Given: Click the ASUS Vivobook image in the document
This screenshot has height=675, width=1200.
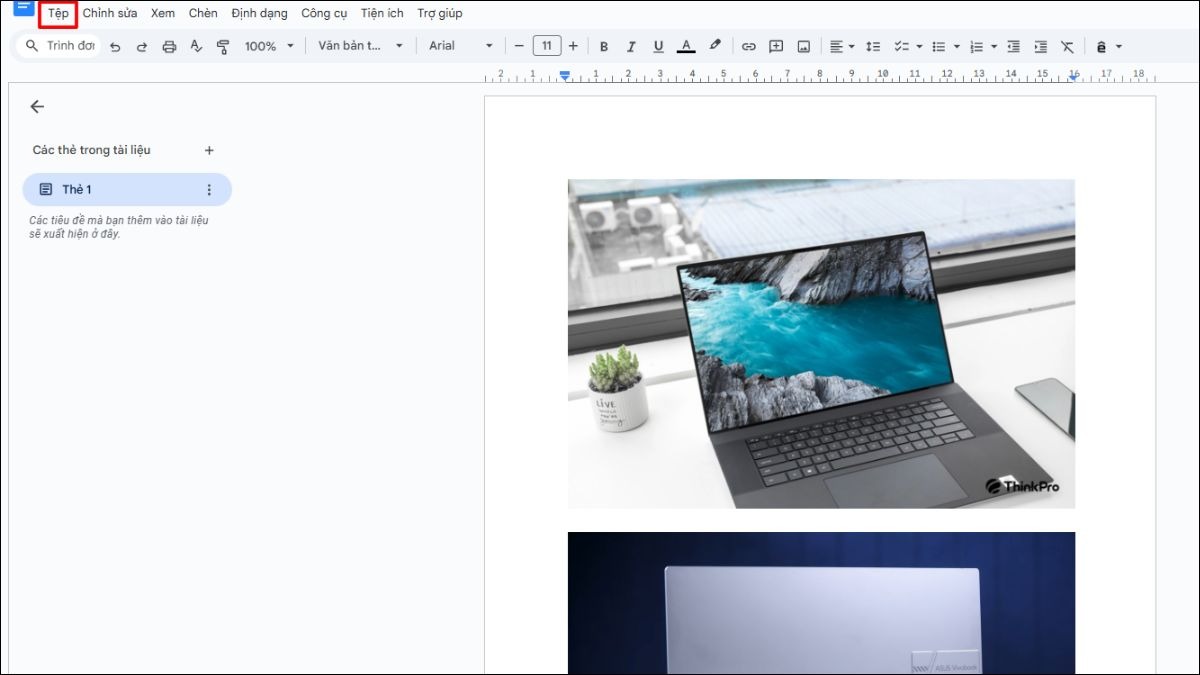Looking at the screenshot, I should coord(821,603).
